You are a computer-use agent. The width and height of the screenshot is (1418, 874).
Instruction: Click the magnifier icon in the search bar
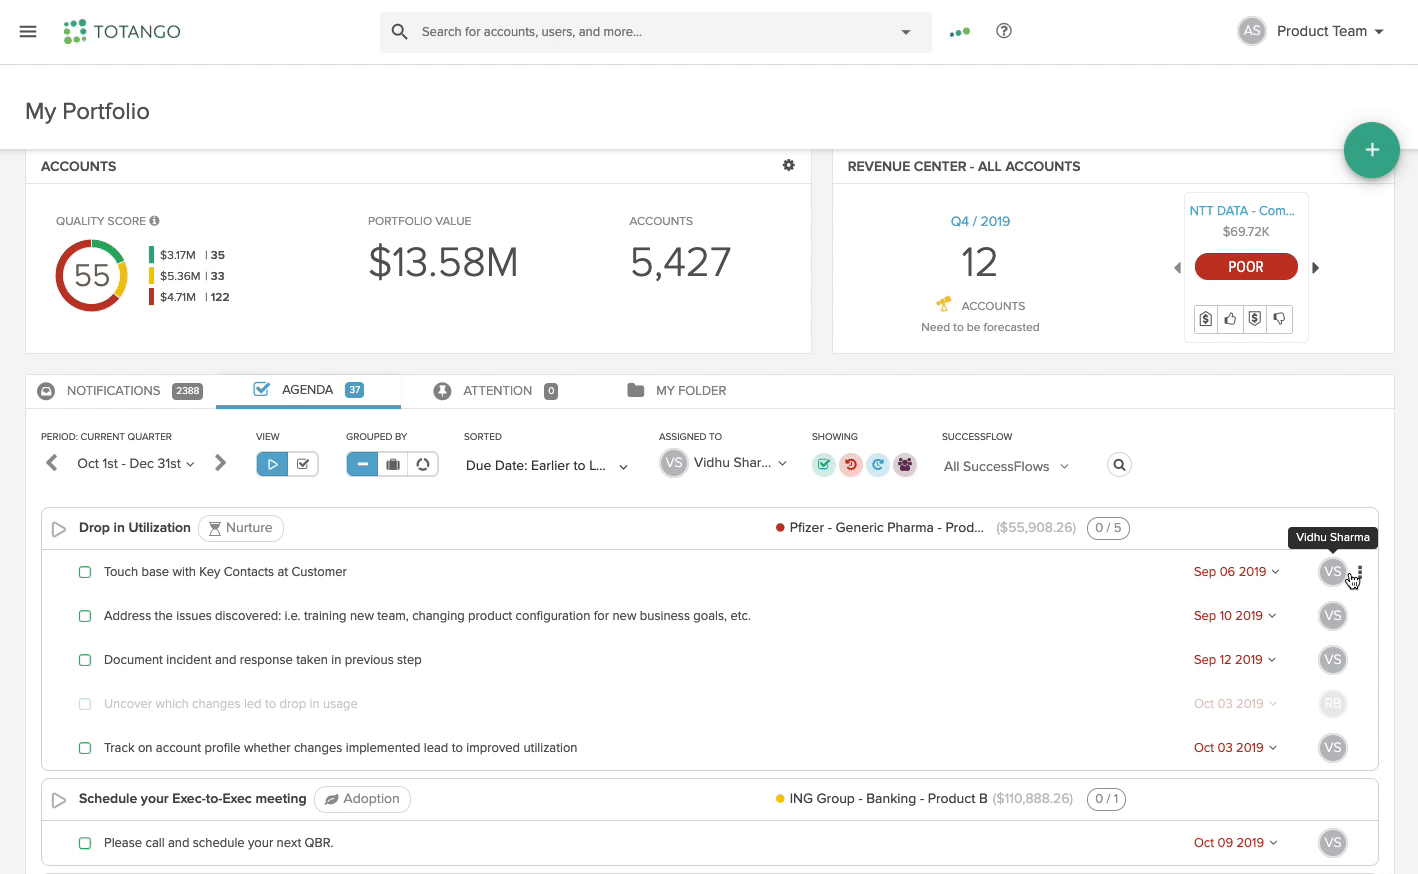pyautogui.click(x=399, y=32)
